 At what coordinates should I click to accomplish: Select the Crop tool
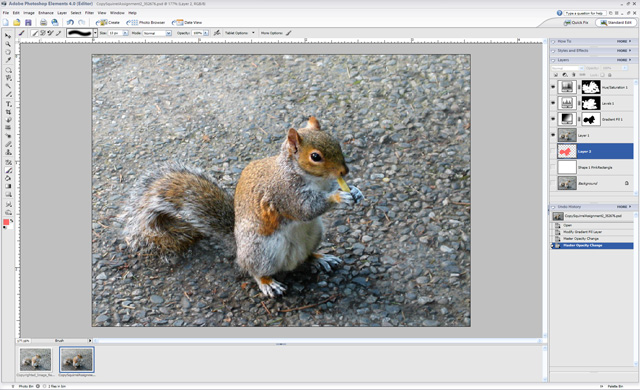[8, 112]
